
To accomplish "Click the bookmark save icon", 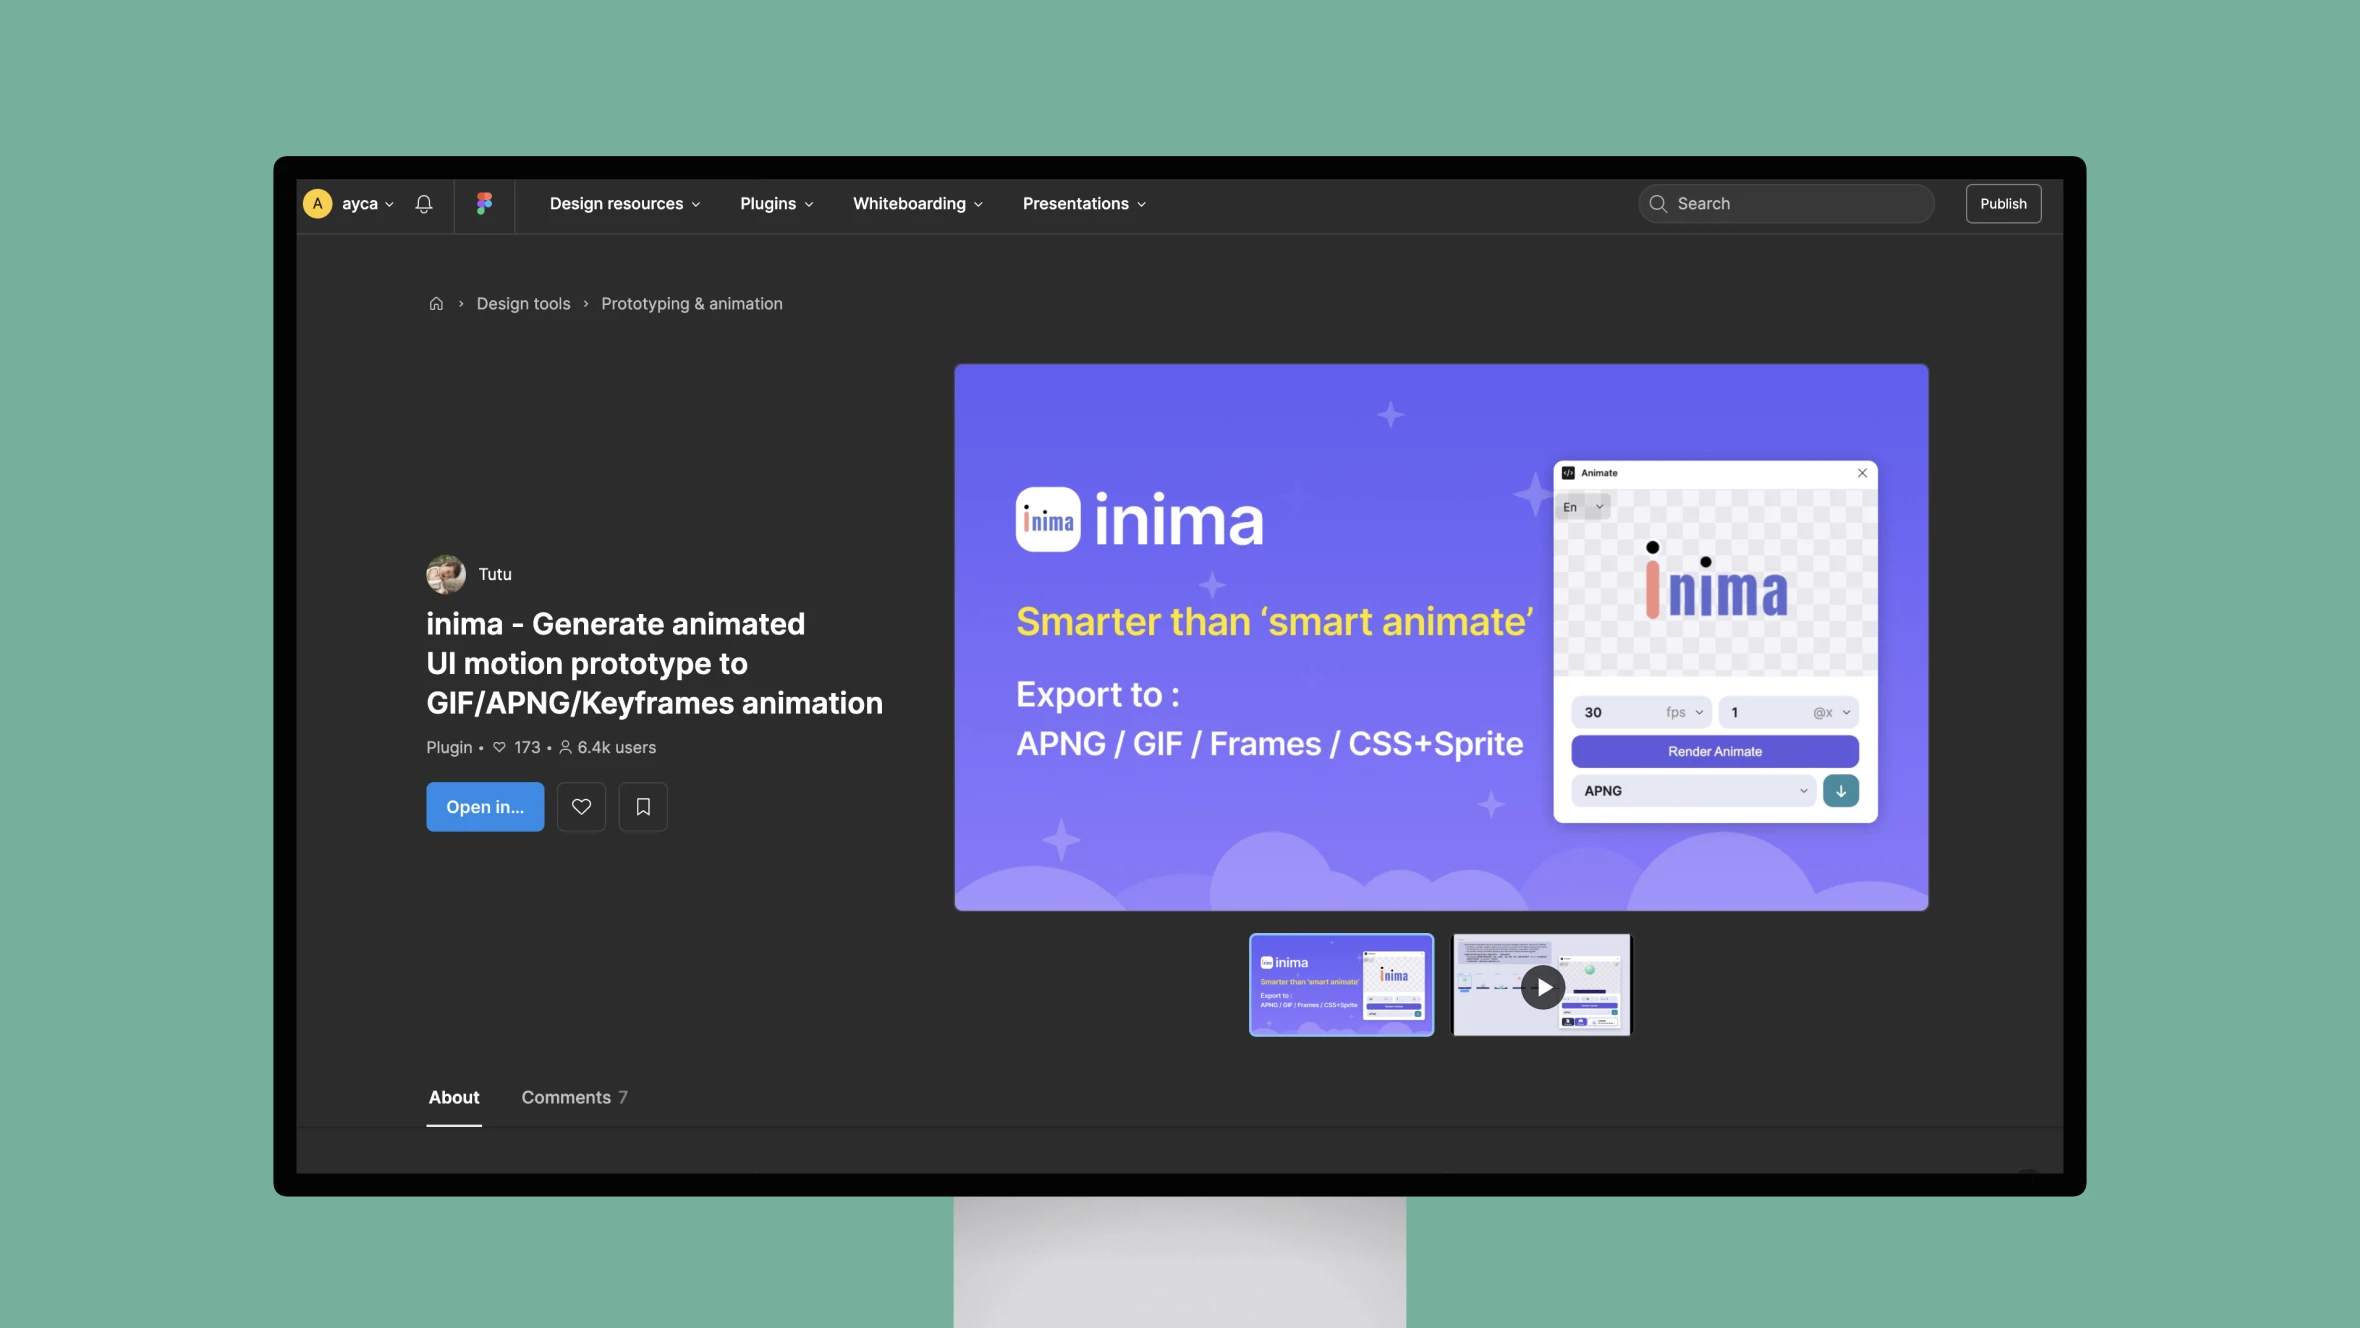I will point(643,806).
